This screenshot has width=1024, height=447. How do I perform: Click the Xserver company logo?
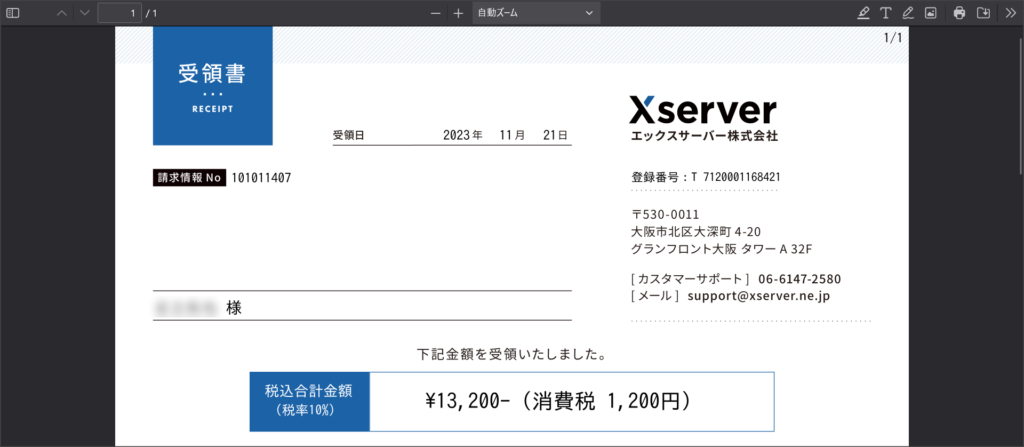coord(703,111)
